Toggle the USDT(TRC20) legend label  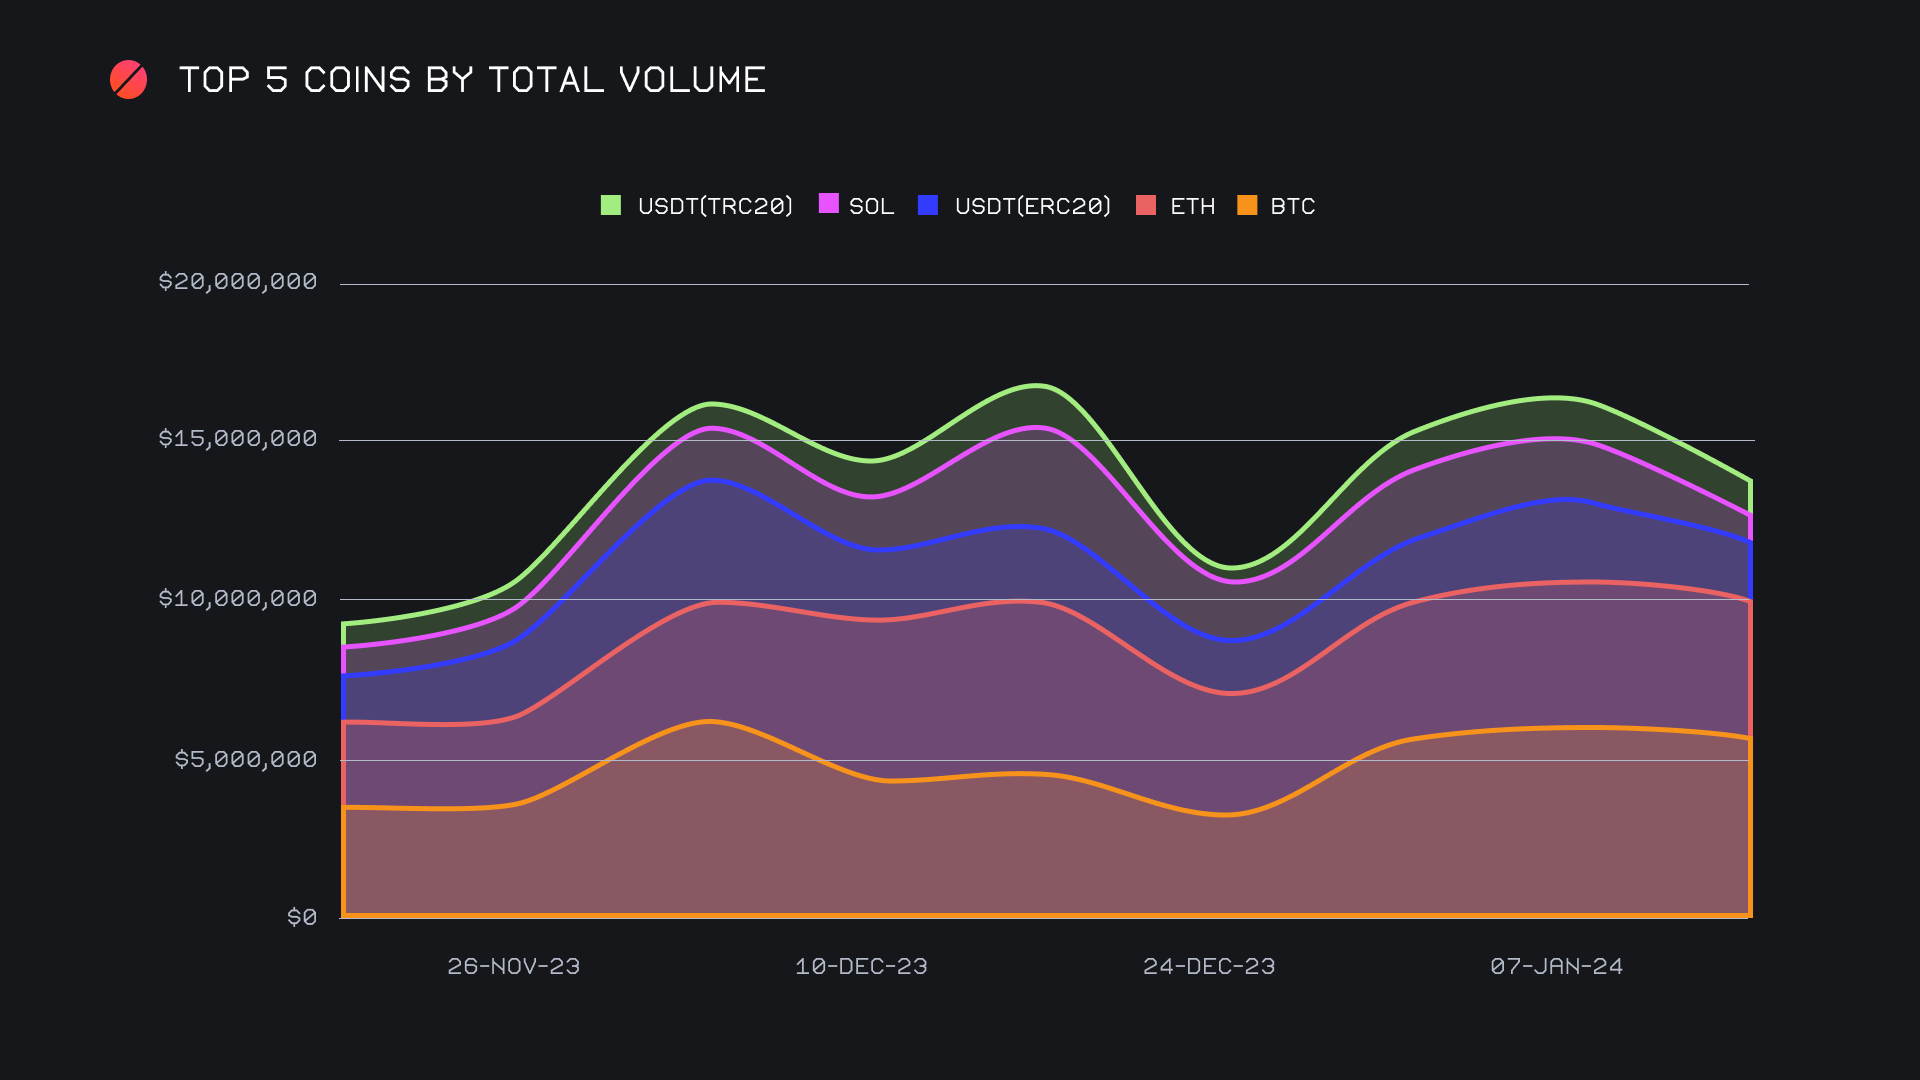[715, 206]
